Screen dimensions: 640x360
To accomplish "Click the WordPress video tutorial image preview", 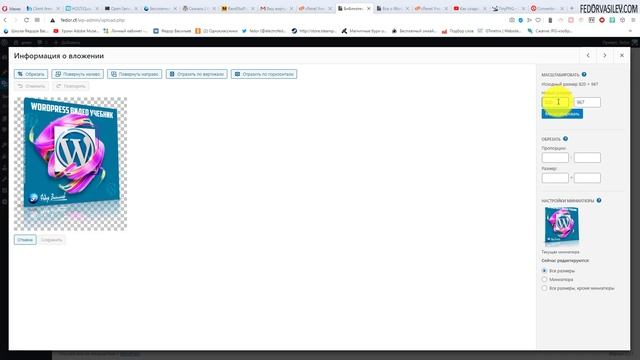I will [71, 164].
